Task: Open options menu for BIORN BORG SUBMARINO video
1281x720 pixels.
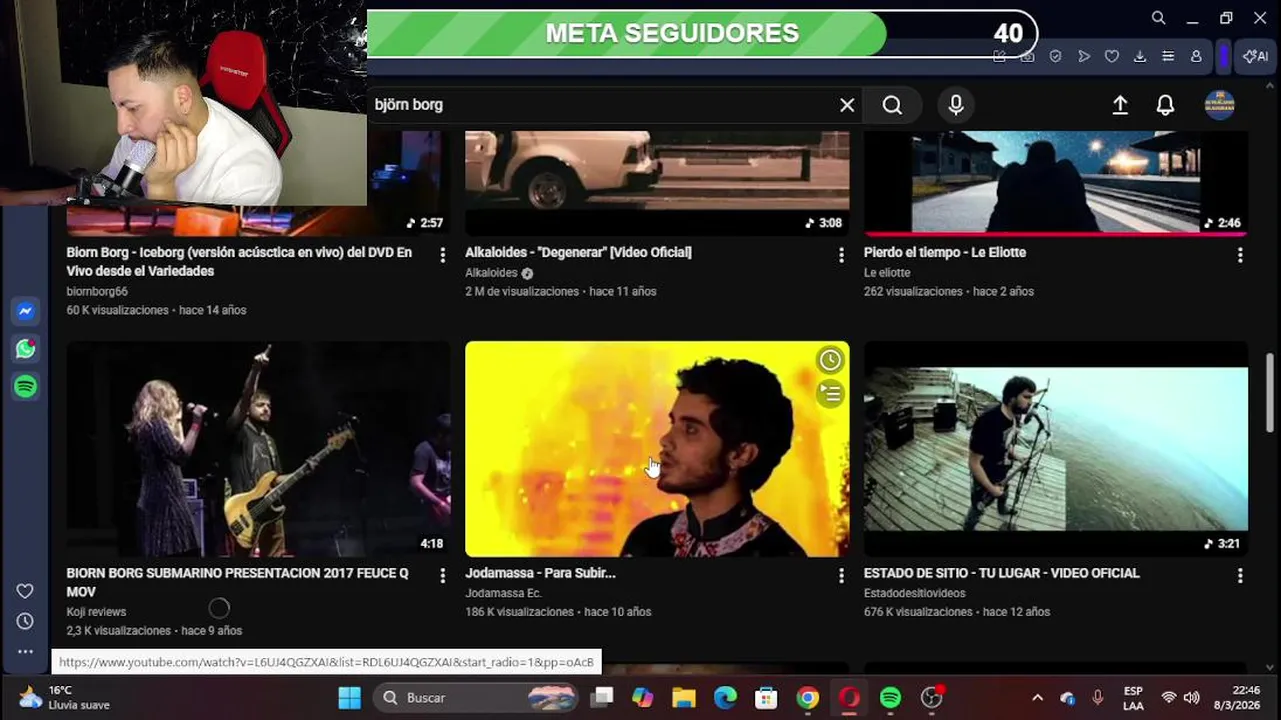Action: [x=443, y=576]
